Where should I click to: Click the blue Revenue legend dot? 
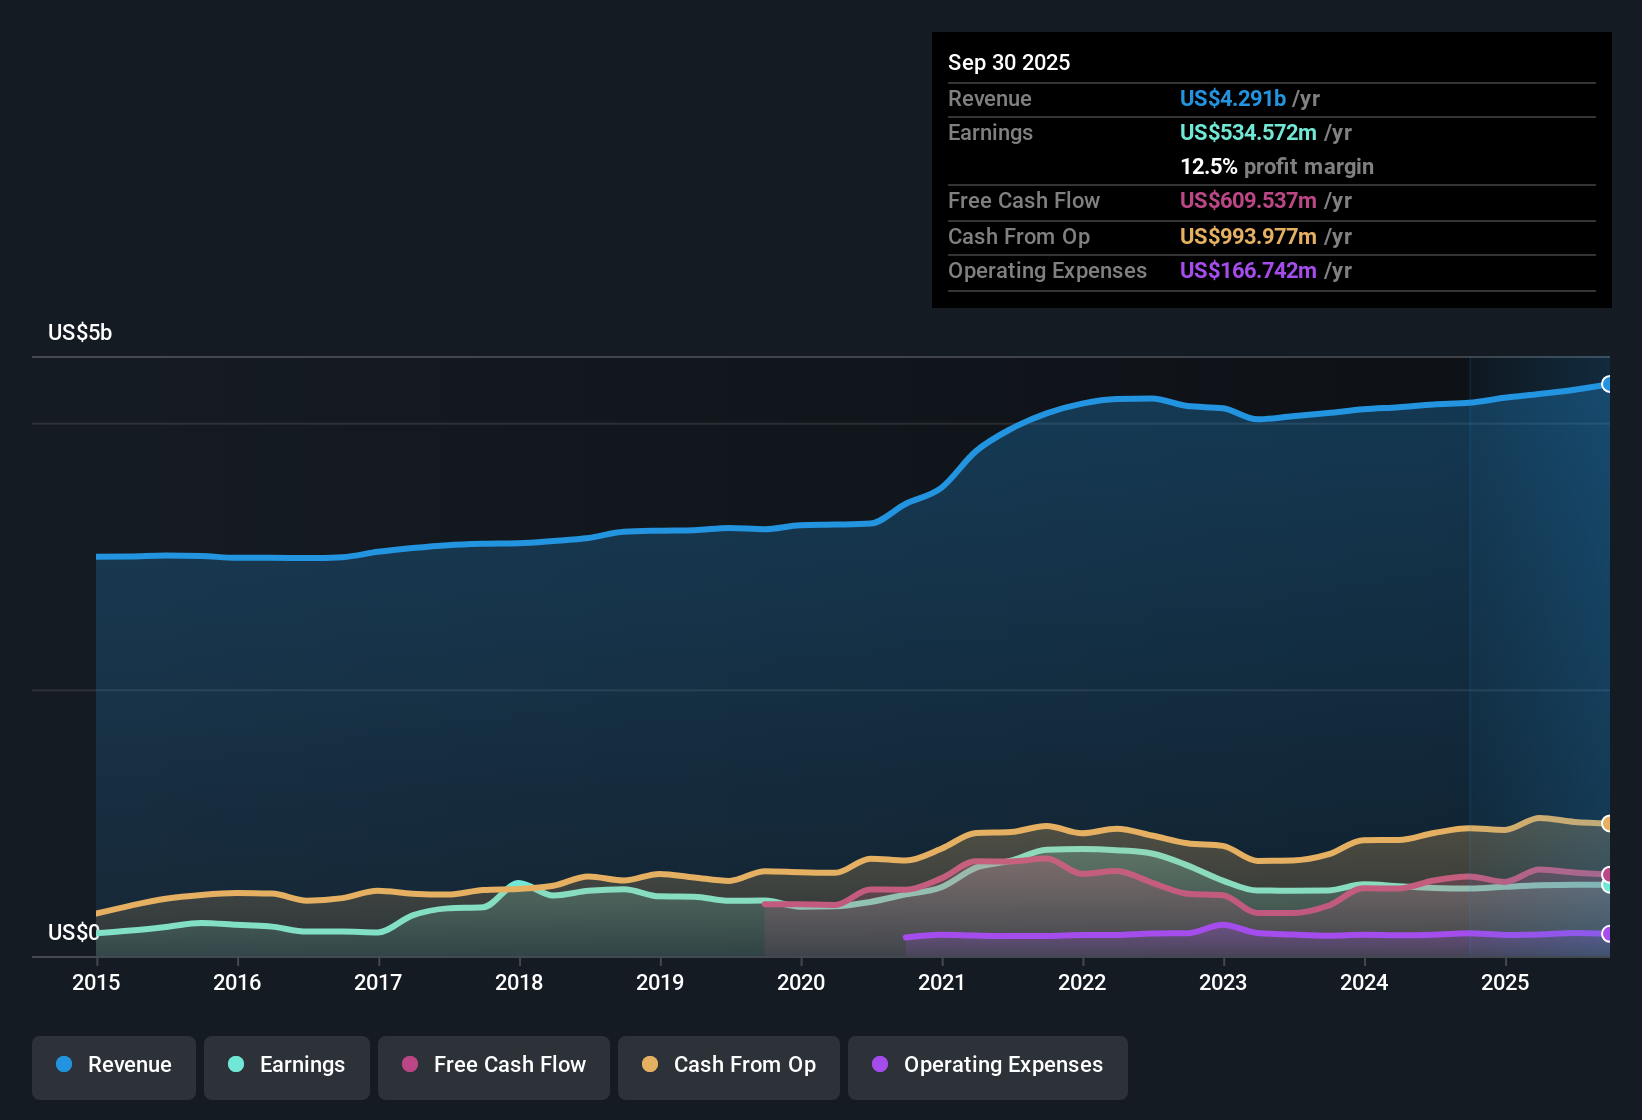tap(62, 1065)
